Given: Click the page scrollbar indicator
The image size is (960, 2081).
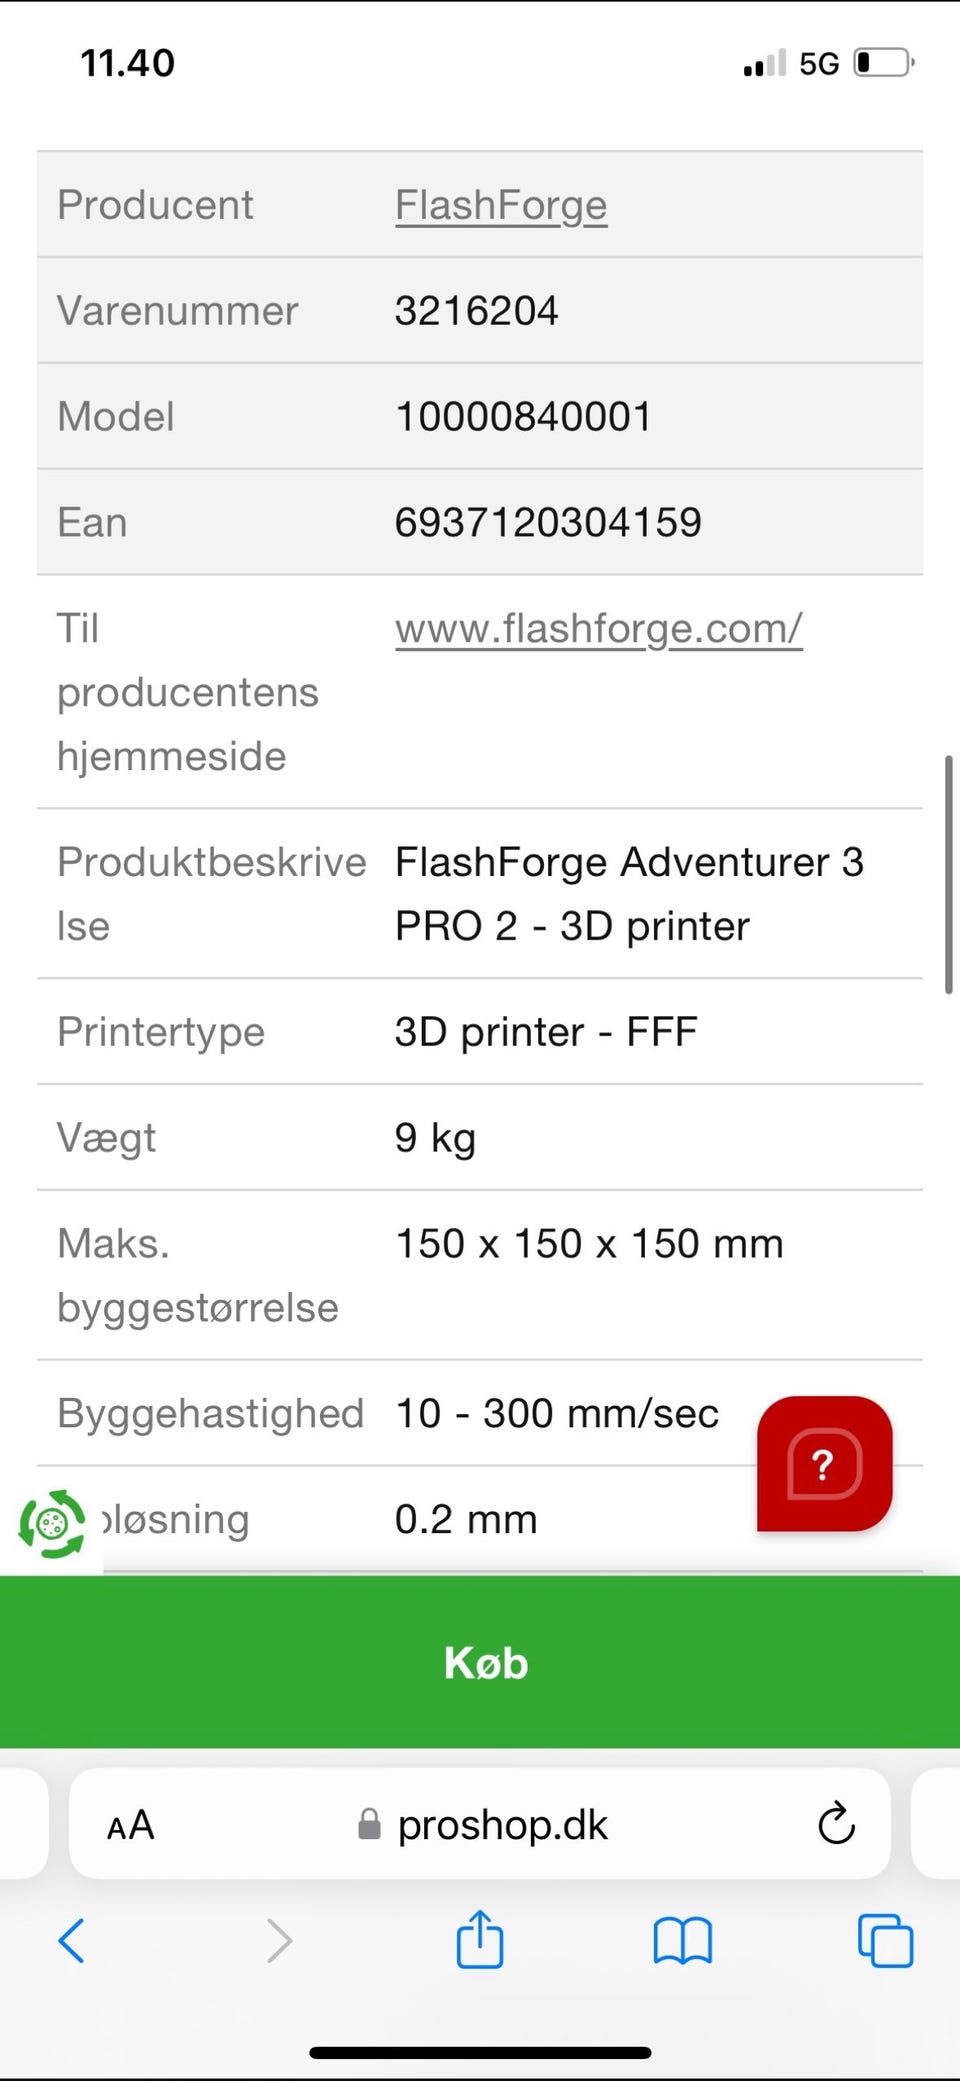Looking at the screenshot, I should coord(948,874).
